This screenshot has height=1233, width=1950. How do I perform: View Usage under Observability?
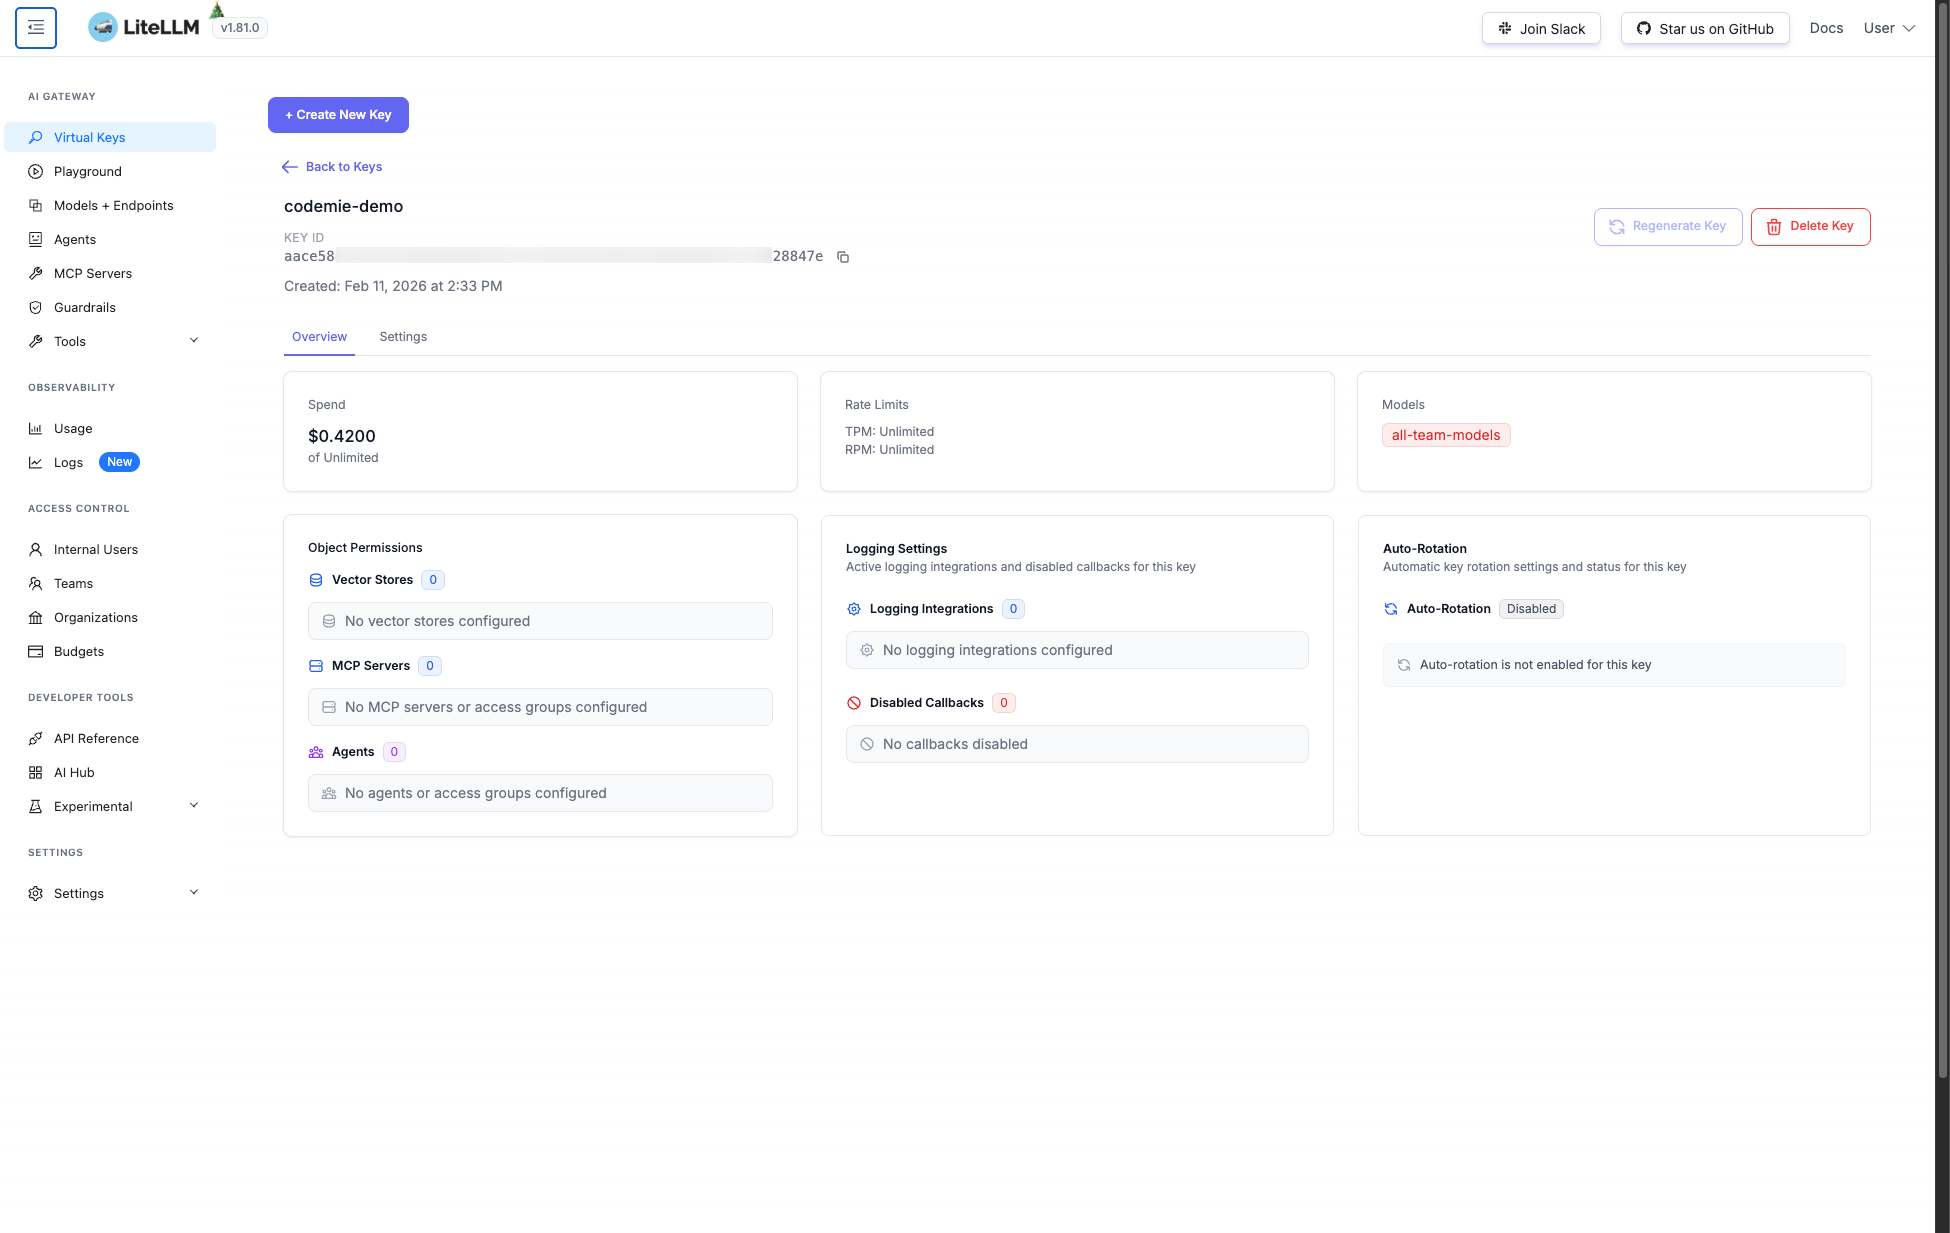[x=73, y=428]
